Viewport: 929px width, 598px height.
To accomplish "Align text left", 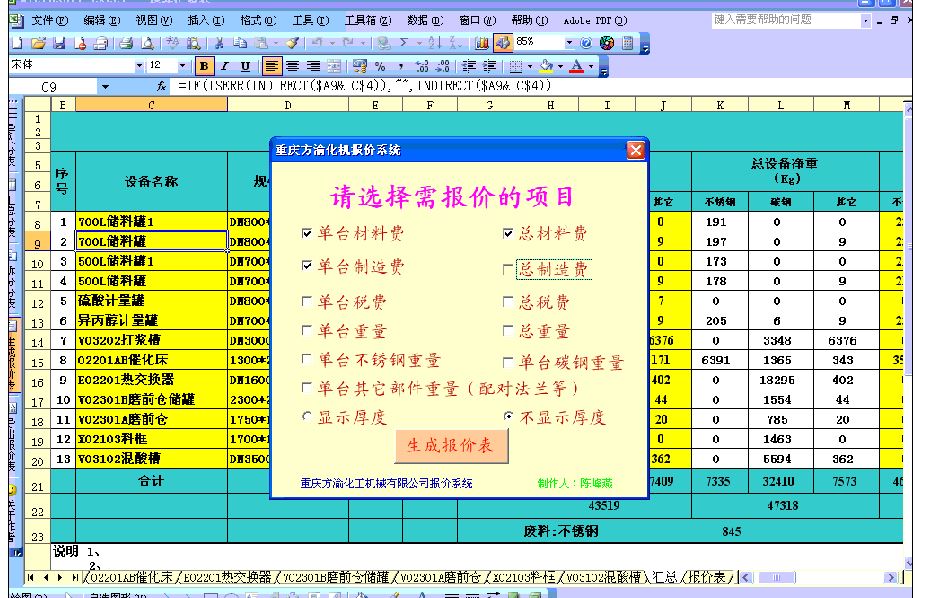I will 271,66.
